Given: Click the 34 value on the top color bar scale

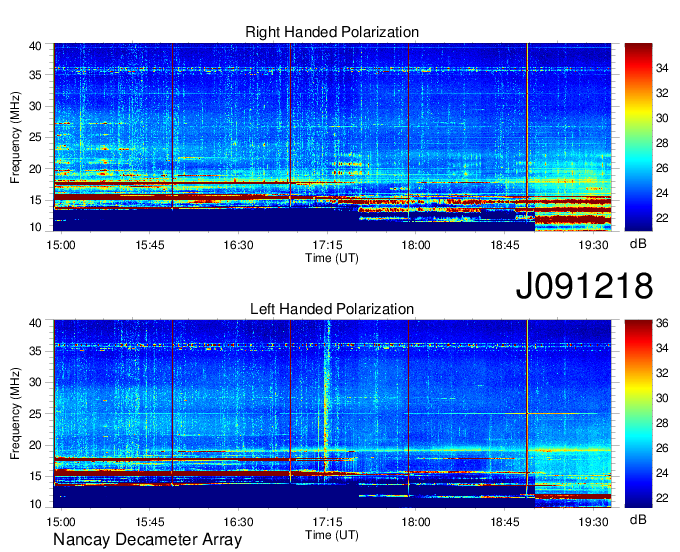Looking at the screenshot, I should [662, 68].
